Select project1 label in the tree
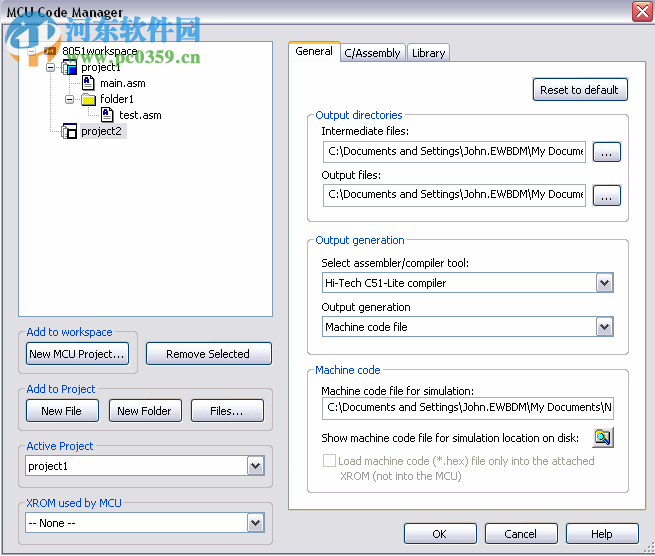This screenshot has height=556, width=655. (x=101, y=67)
